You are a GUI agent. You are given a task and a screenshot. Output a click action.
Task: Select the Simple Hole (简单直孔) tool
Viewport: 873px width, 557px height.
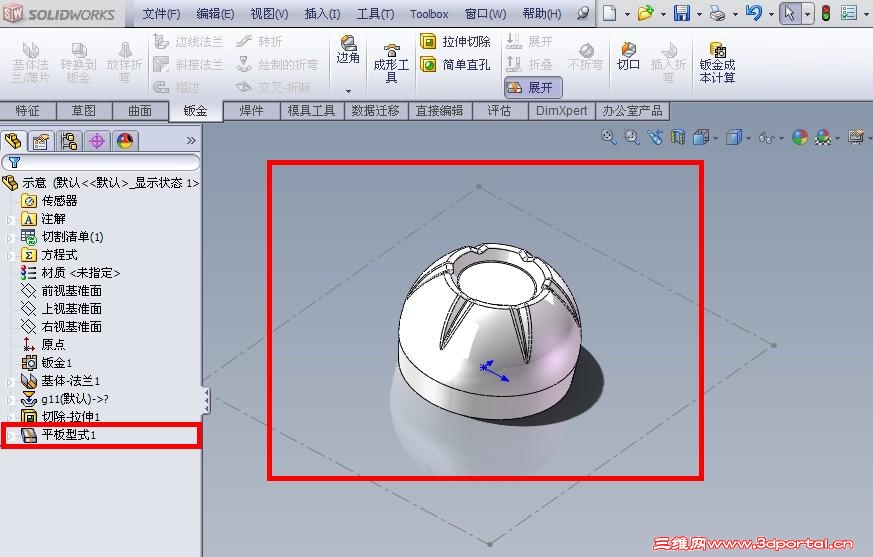[455, 65]
